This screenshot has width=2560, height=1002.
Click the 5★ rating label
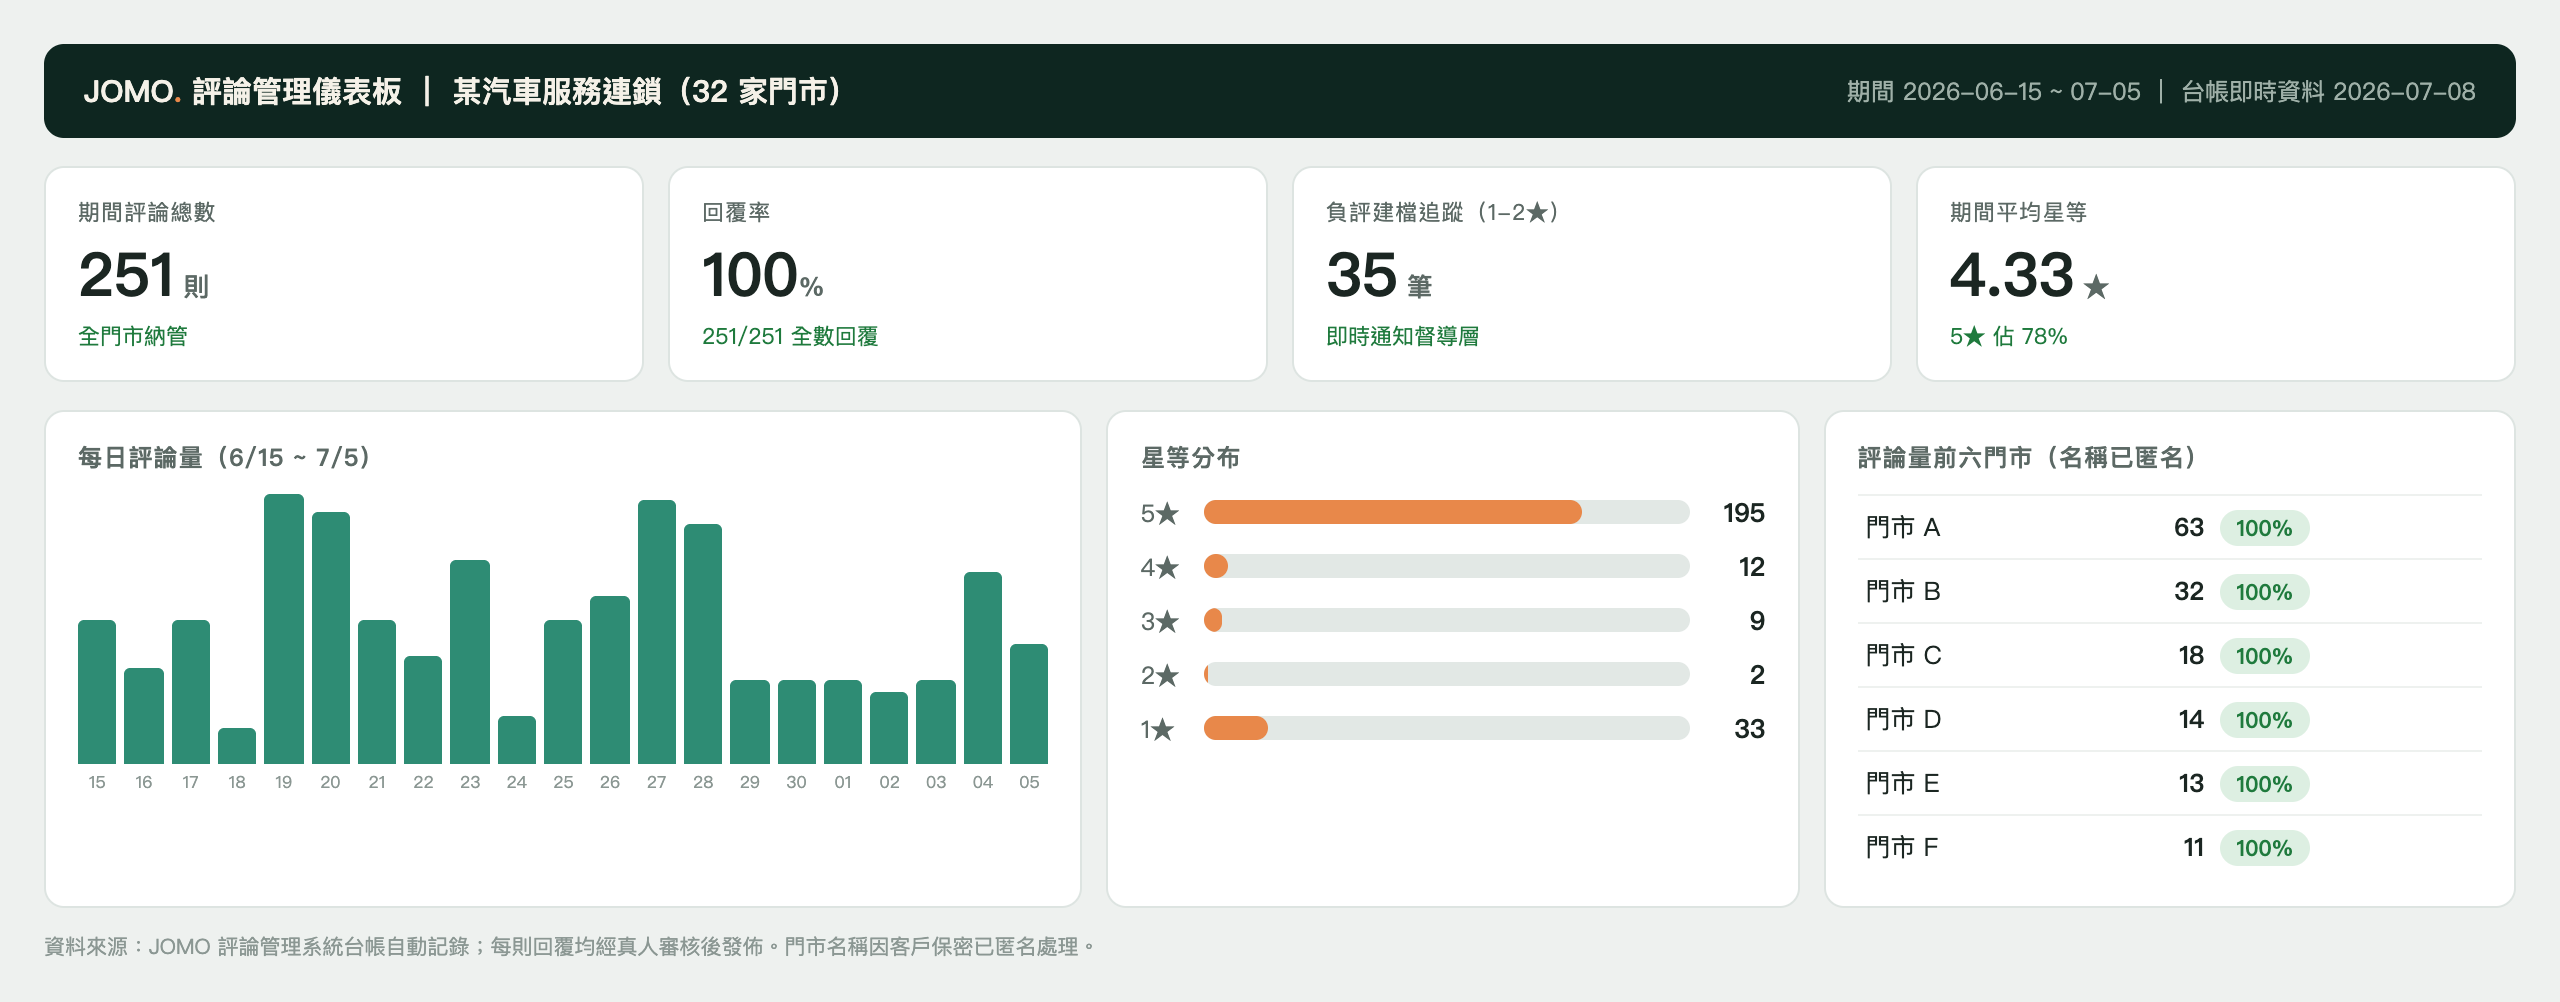[x=1160, y=513]
